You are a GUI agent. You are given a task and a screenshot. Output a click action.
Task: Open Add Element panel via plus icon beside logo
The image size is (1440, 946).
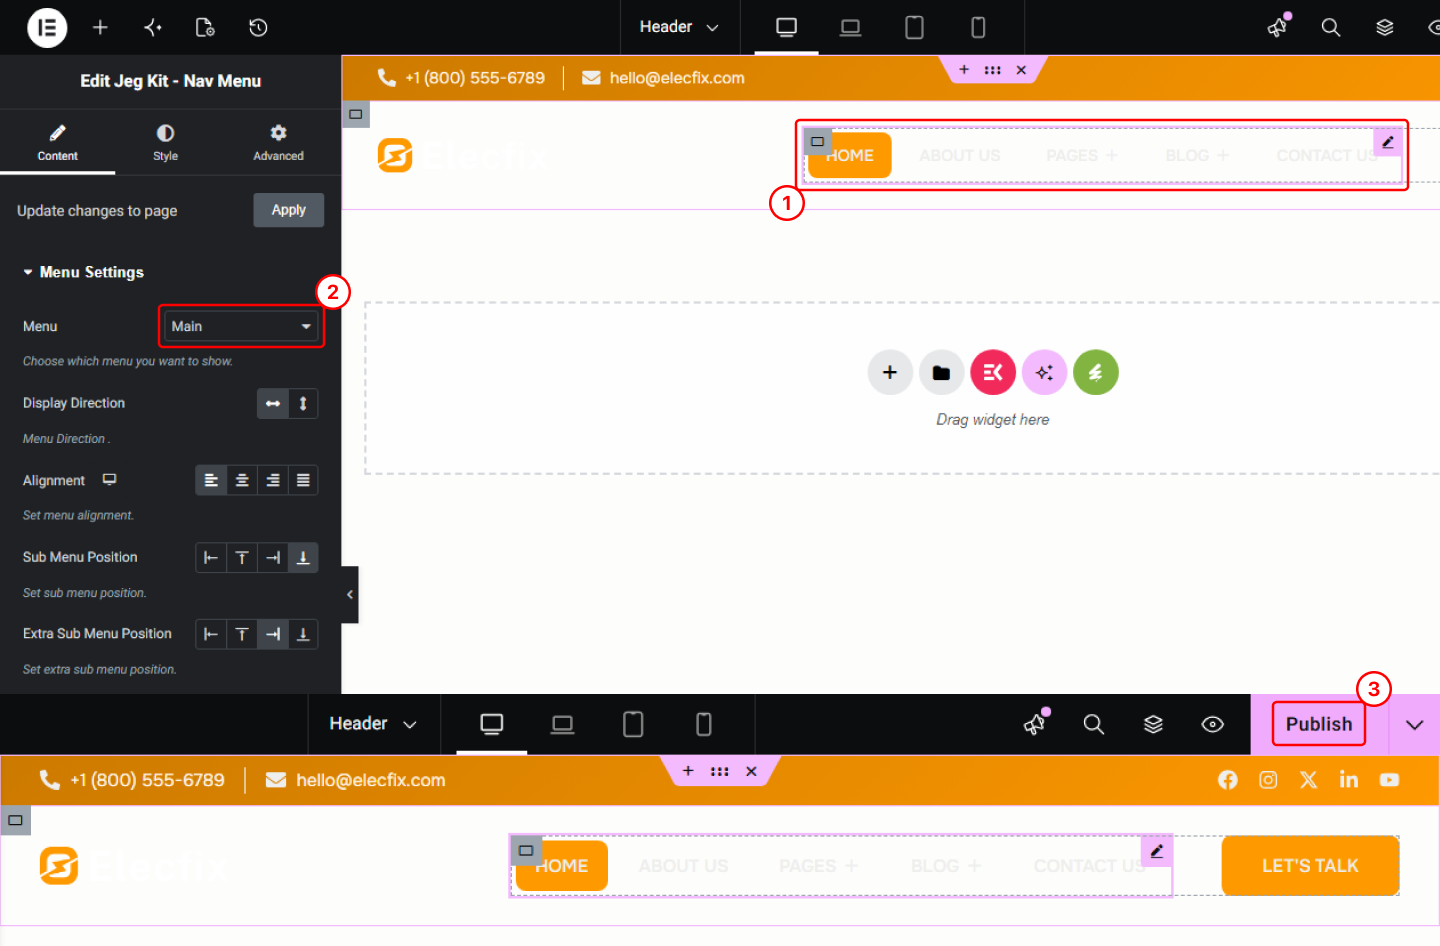[100, 28]
